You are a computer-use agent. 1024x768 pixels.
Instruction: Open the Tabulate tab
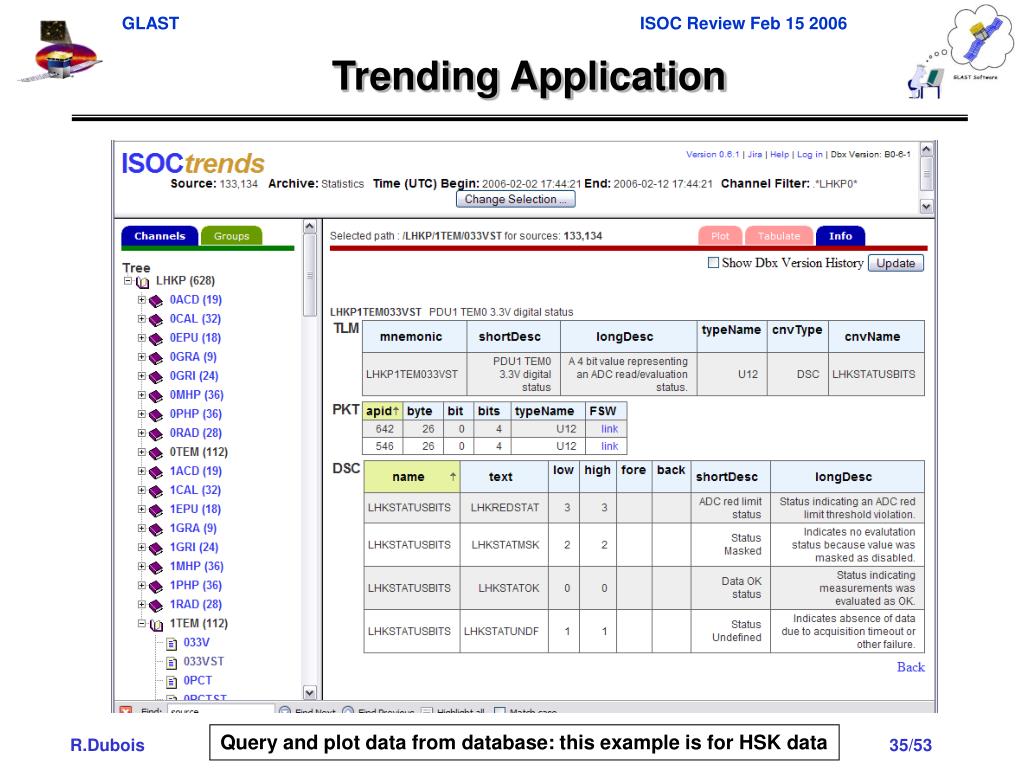point(778,236)
